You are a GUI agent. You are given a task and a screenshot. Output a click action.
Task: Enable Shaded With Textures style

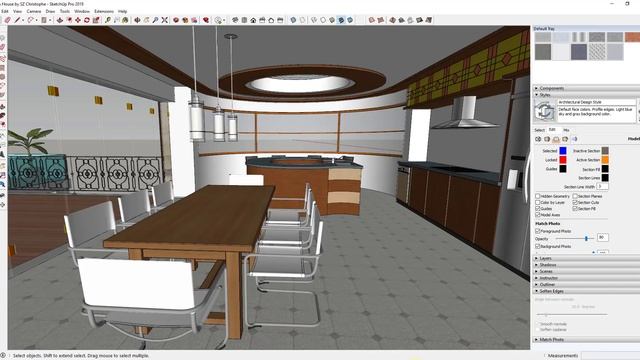tap(341, 20)
